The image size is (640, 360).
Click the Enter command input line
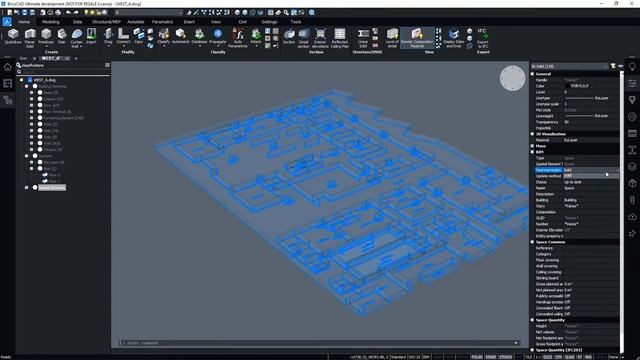pos(319,343)
